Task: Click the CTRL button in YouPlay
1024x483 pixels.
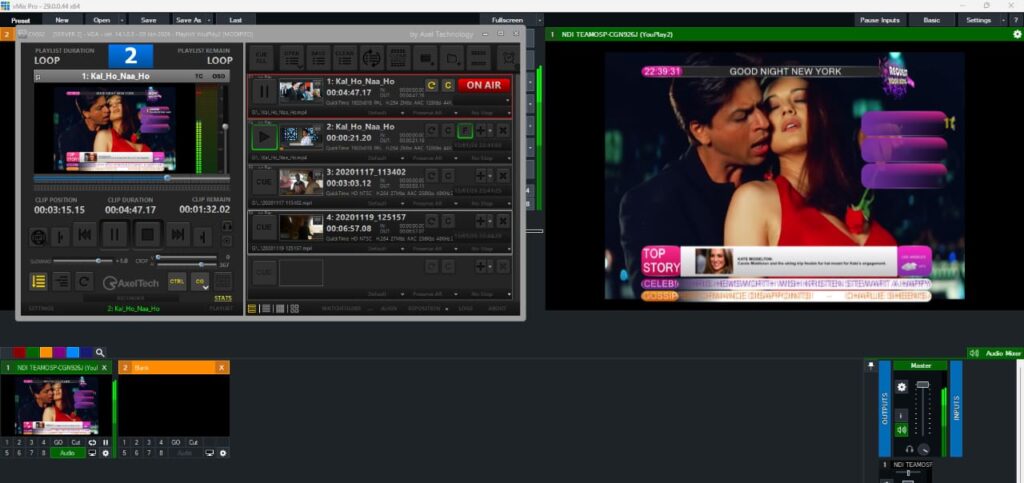Action: tap(176, 281)
